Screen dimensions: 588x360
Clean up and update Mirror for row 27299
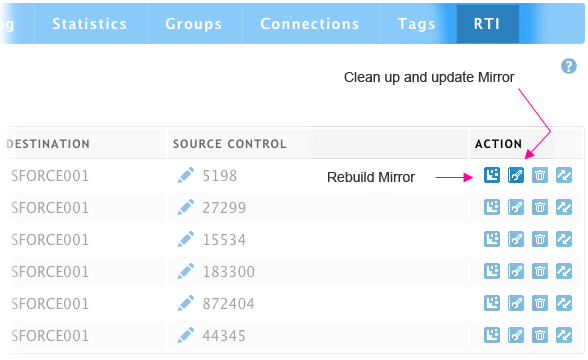point(516,207)
